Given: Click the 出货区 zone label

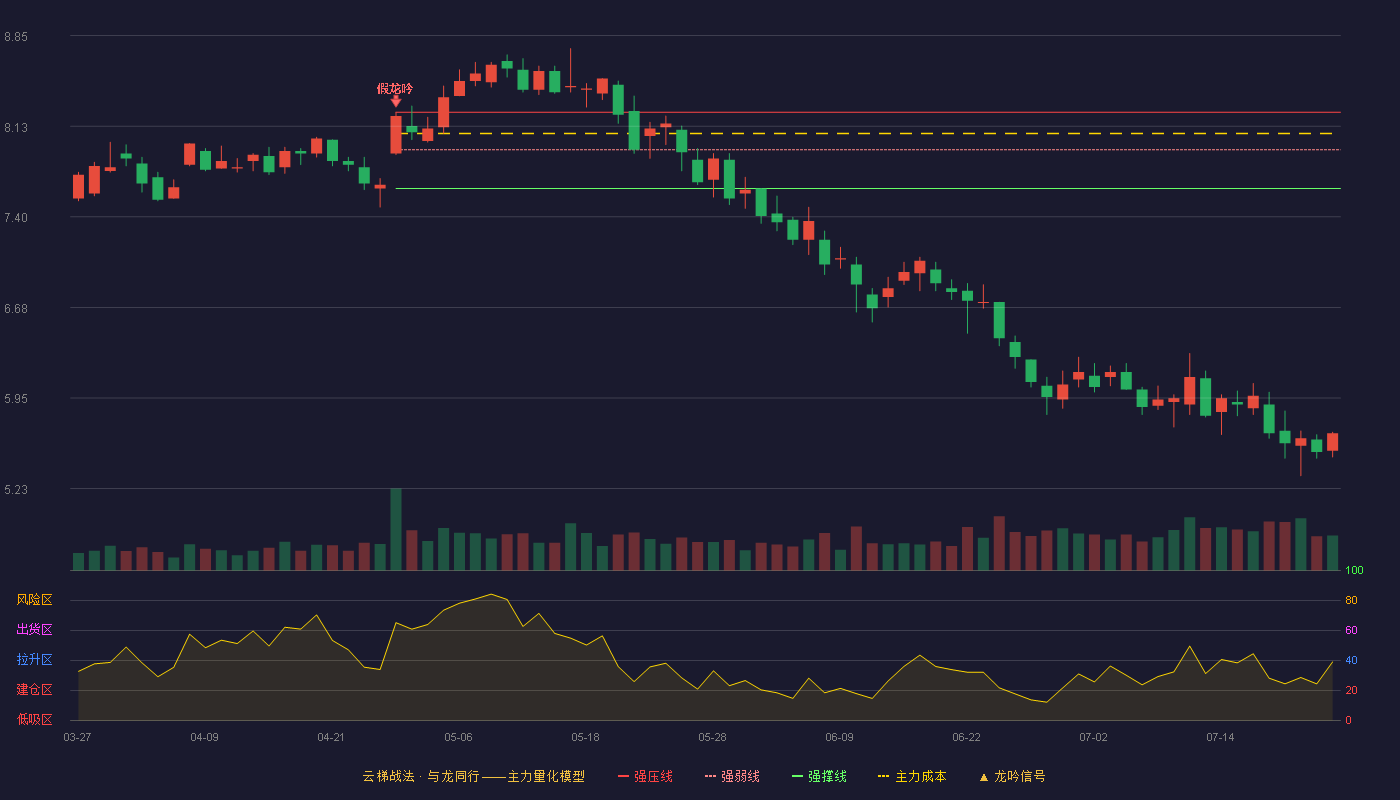Looking at the screenshot, I should 34,630.
